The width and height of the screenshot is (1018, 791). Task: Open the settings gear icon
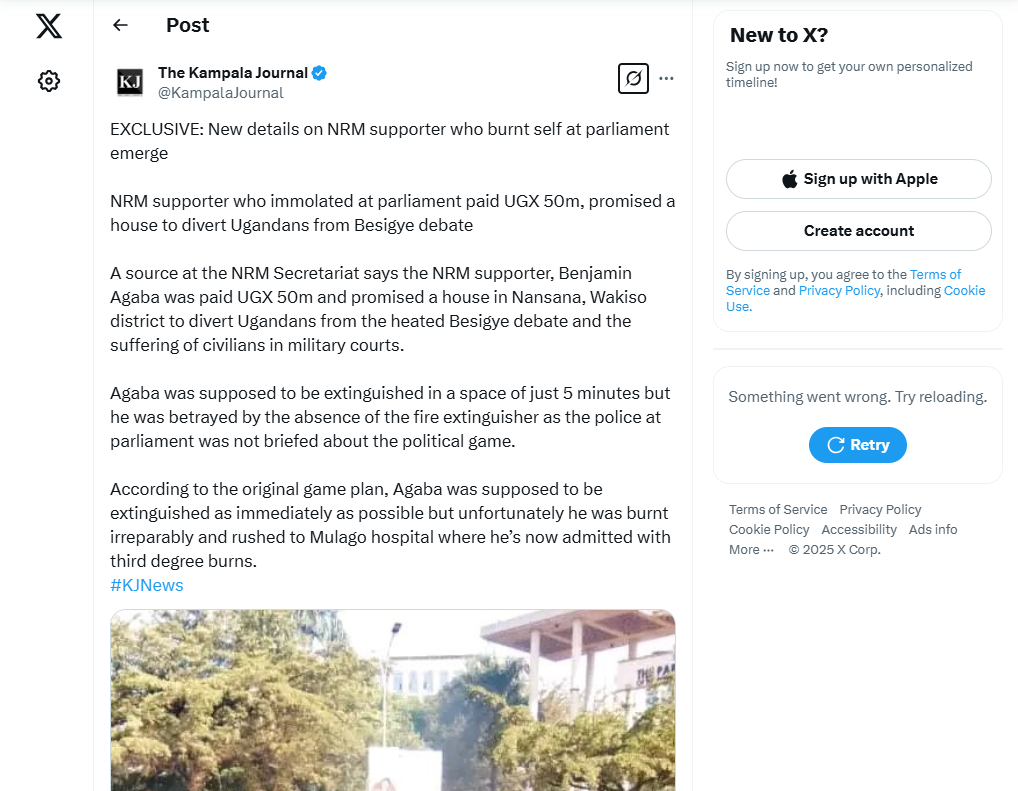click(49, 81)
